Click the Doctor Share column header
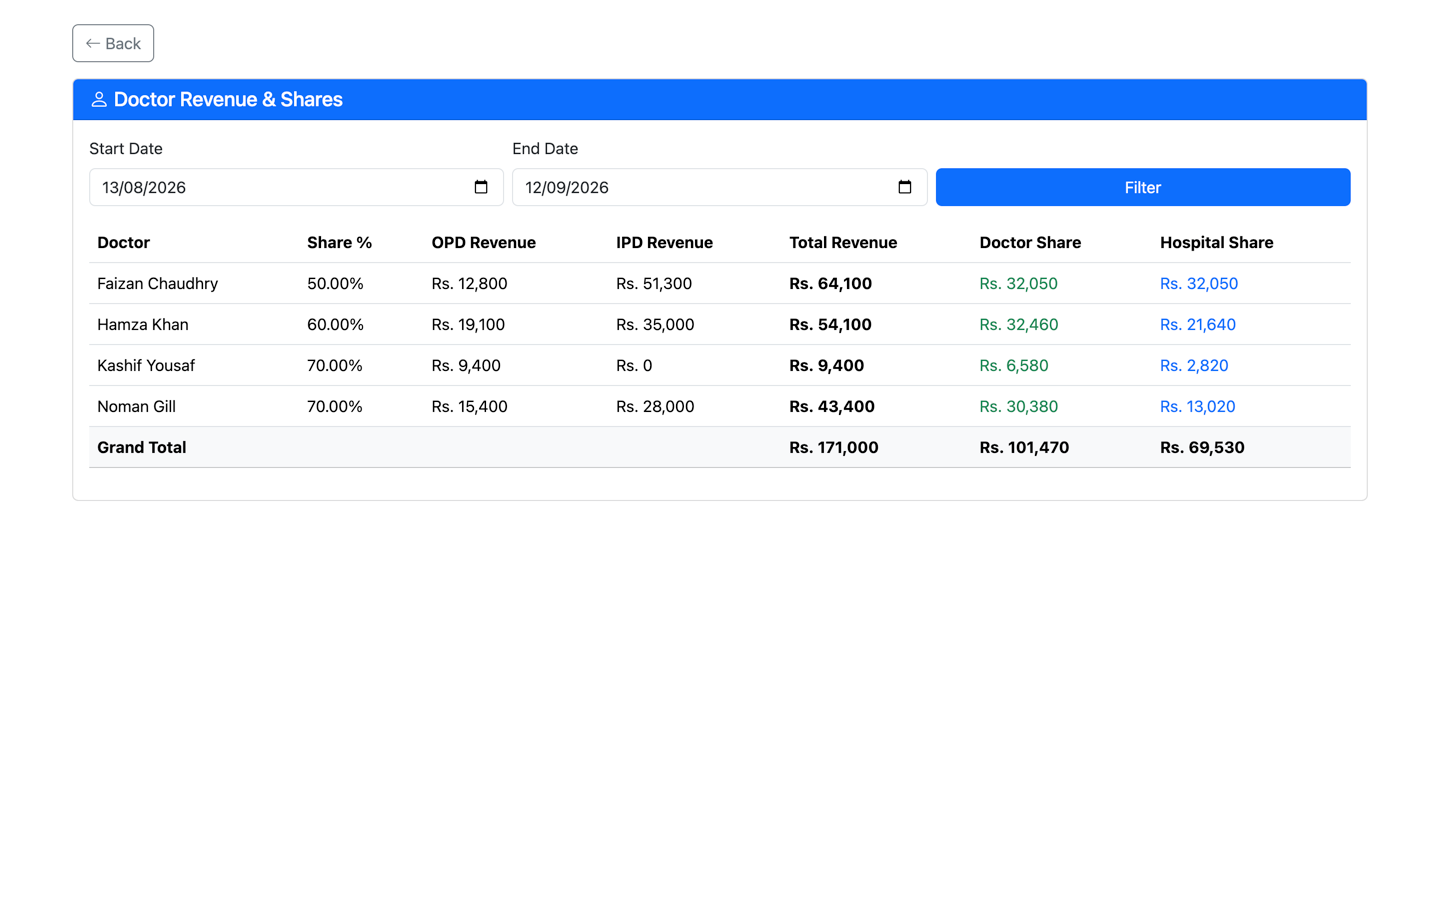Image resolution: width=1440 pixels, height=900 pixels. [1030, 242]
